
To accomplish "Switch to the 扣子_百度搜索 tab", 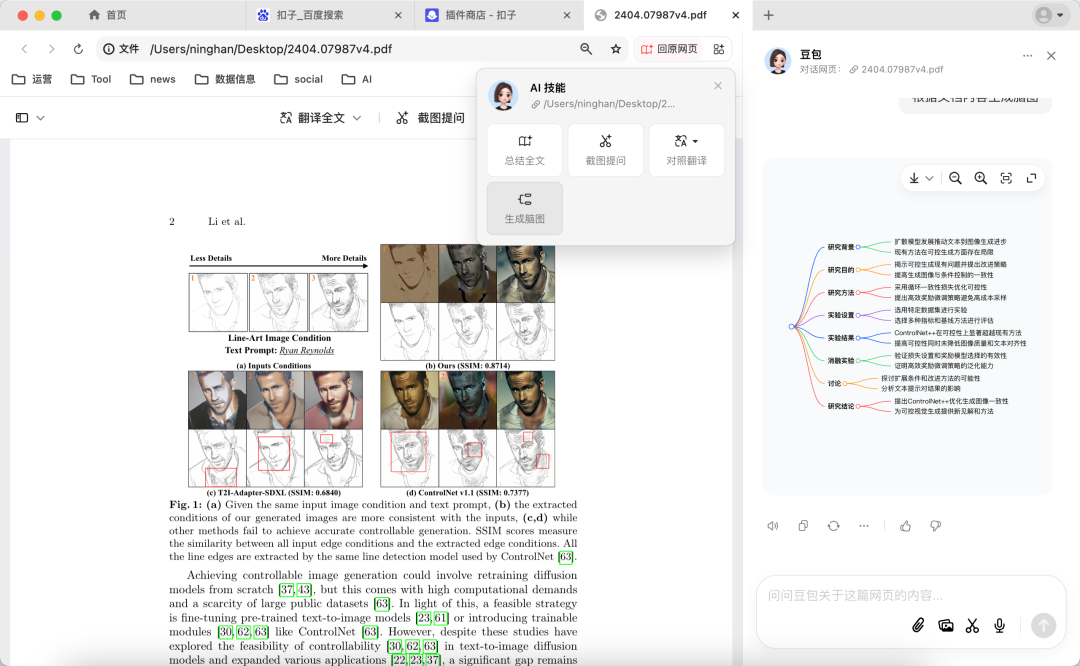I will (310, 15).
